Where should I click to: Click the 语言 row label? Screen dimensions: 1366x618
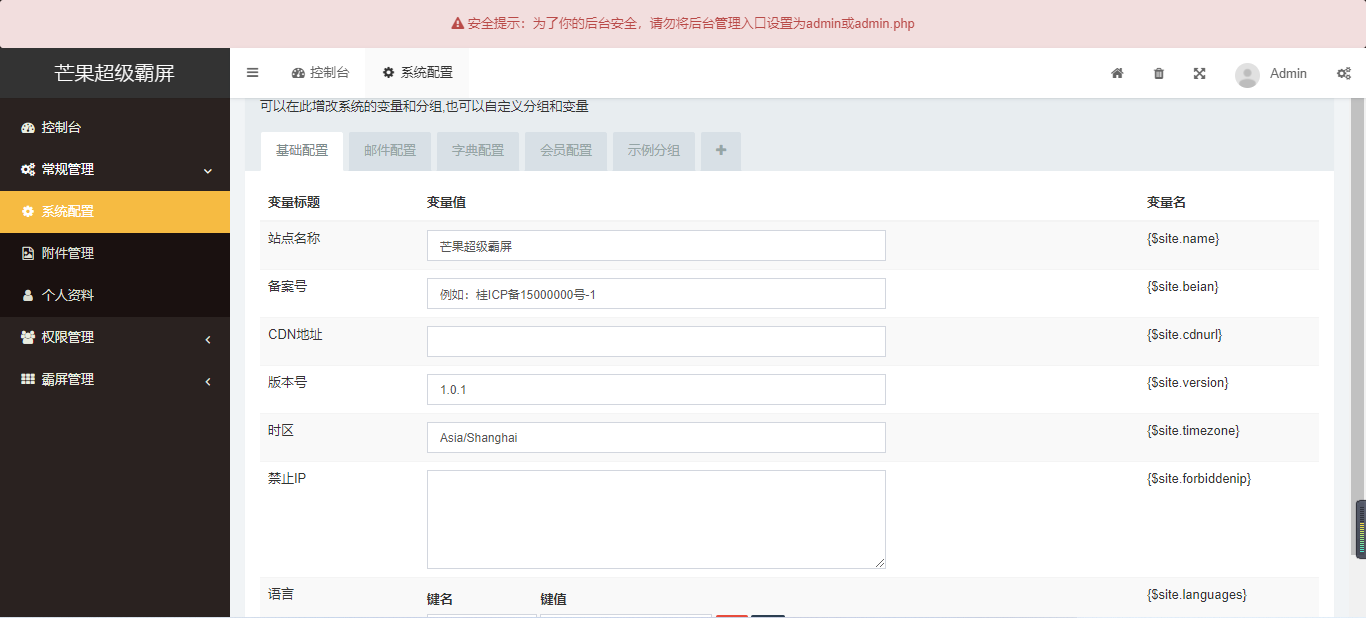coord(281,594)
